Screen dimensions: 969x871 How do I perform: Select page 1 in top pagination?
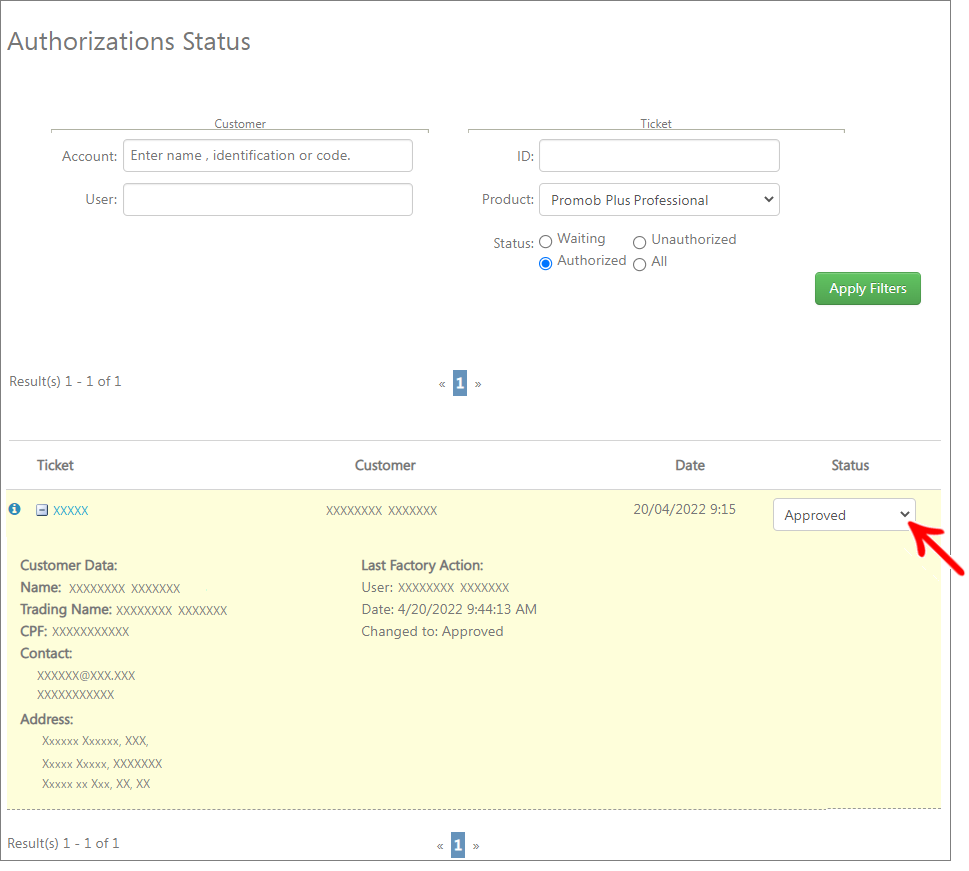460,383
